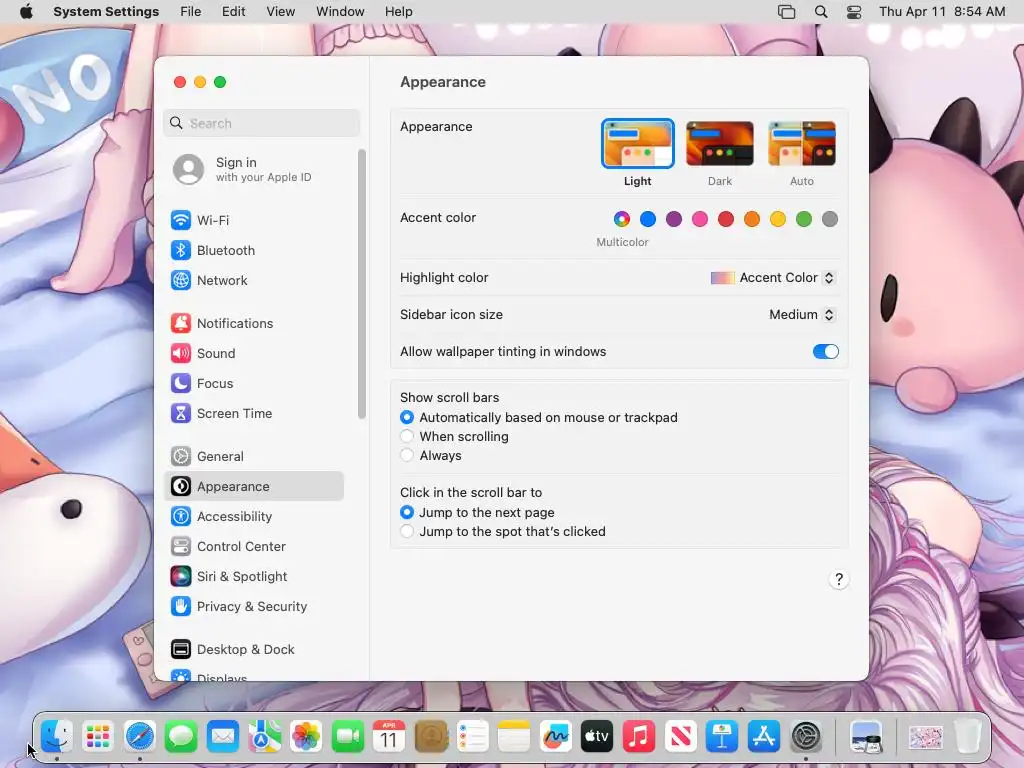Open General settings pane

(253, 456)
